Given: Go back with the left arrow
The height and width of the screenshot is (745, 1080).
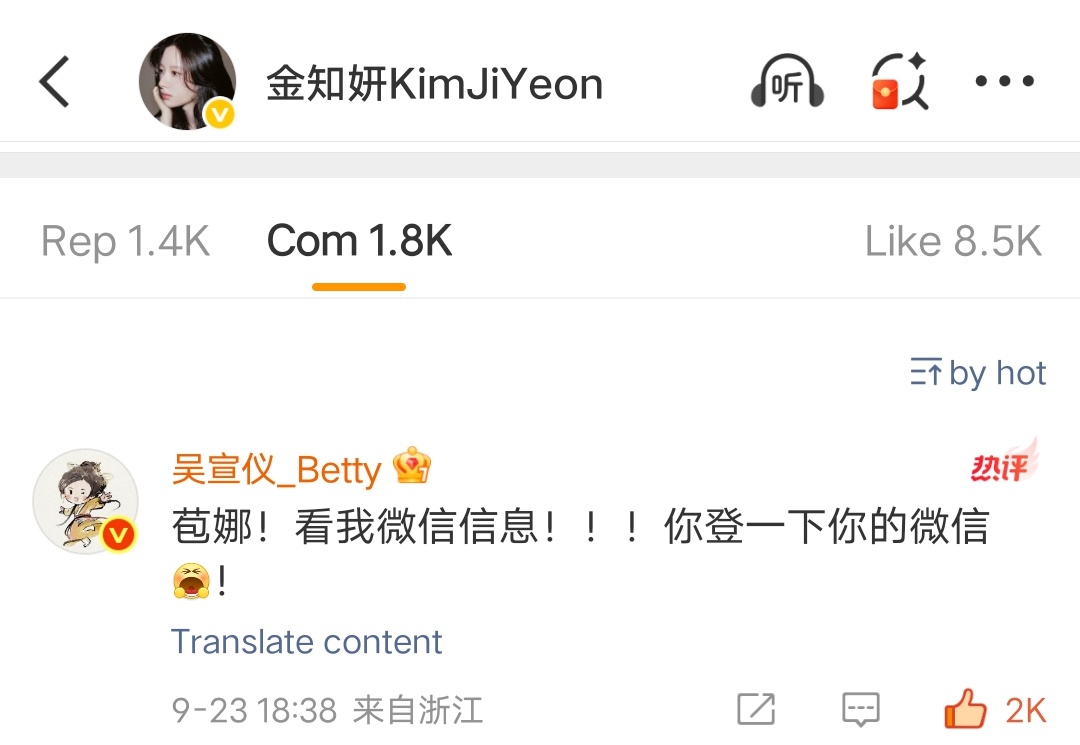Looking at the screenshot, I should 54,81.
